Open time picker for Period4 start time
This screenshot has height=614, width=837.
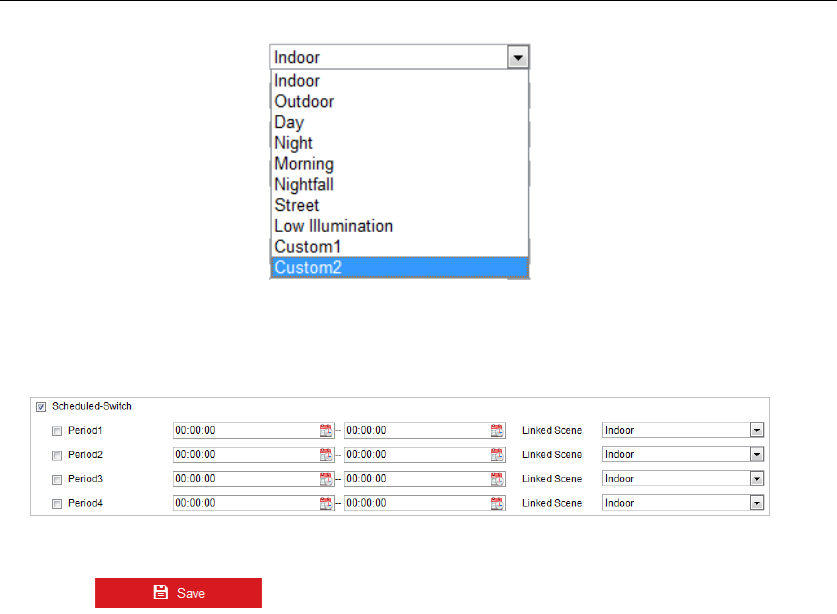[325, 503]
